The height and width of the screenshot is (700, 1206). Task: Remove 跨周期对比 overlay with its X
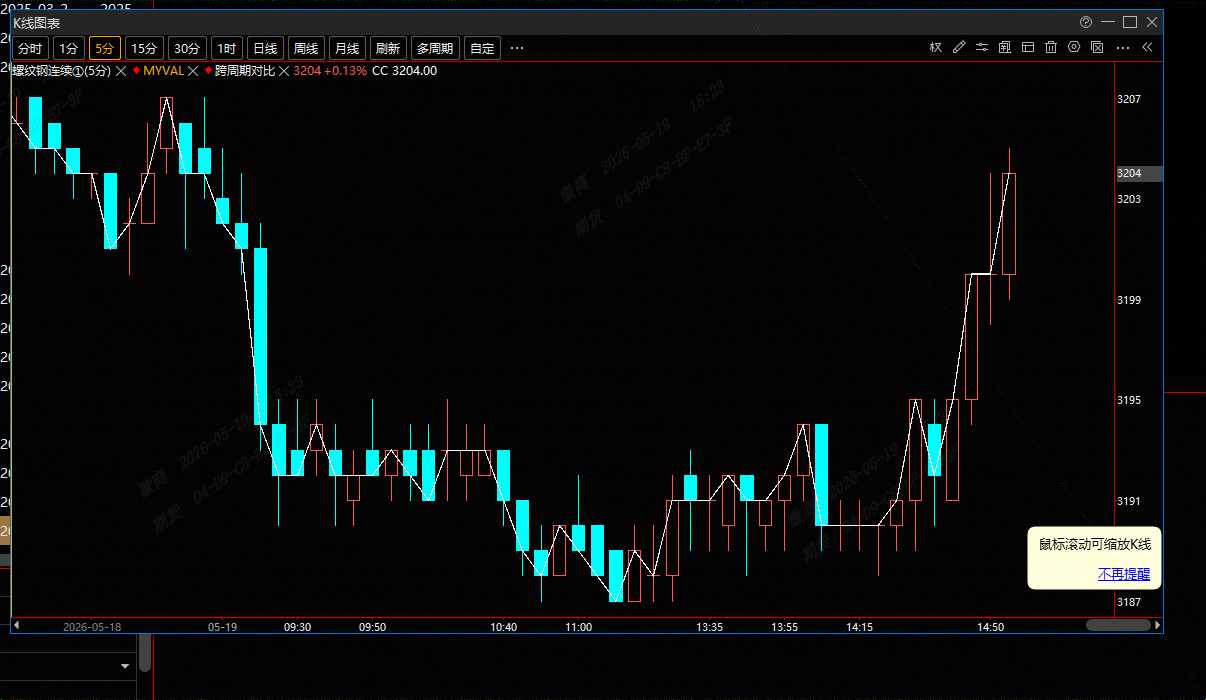pos(284,71)
